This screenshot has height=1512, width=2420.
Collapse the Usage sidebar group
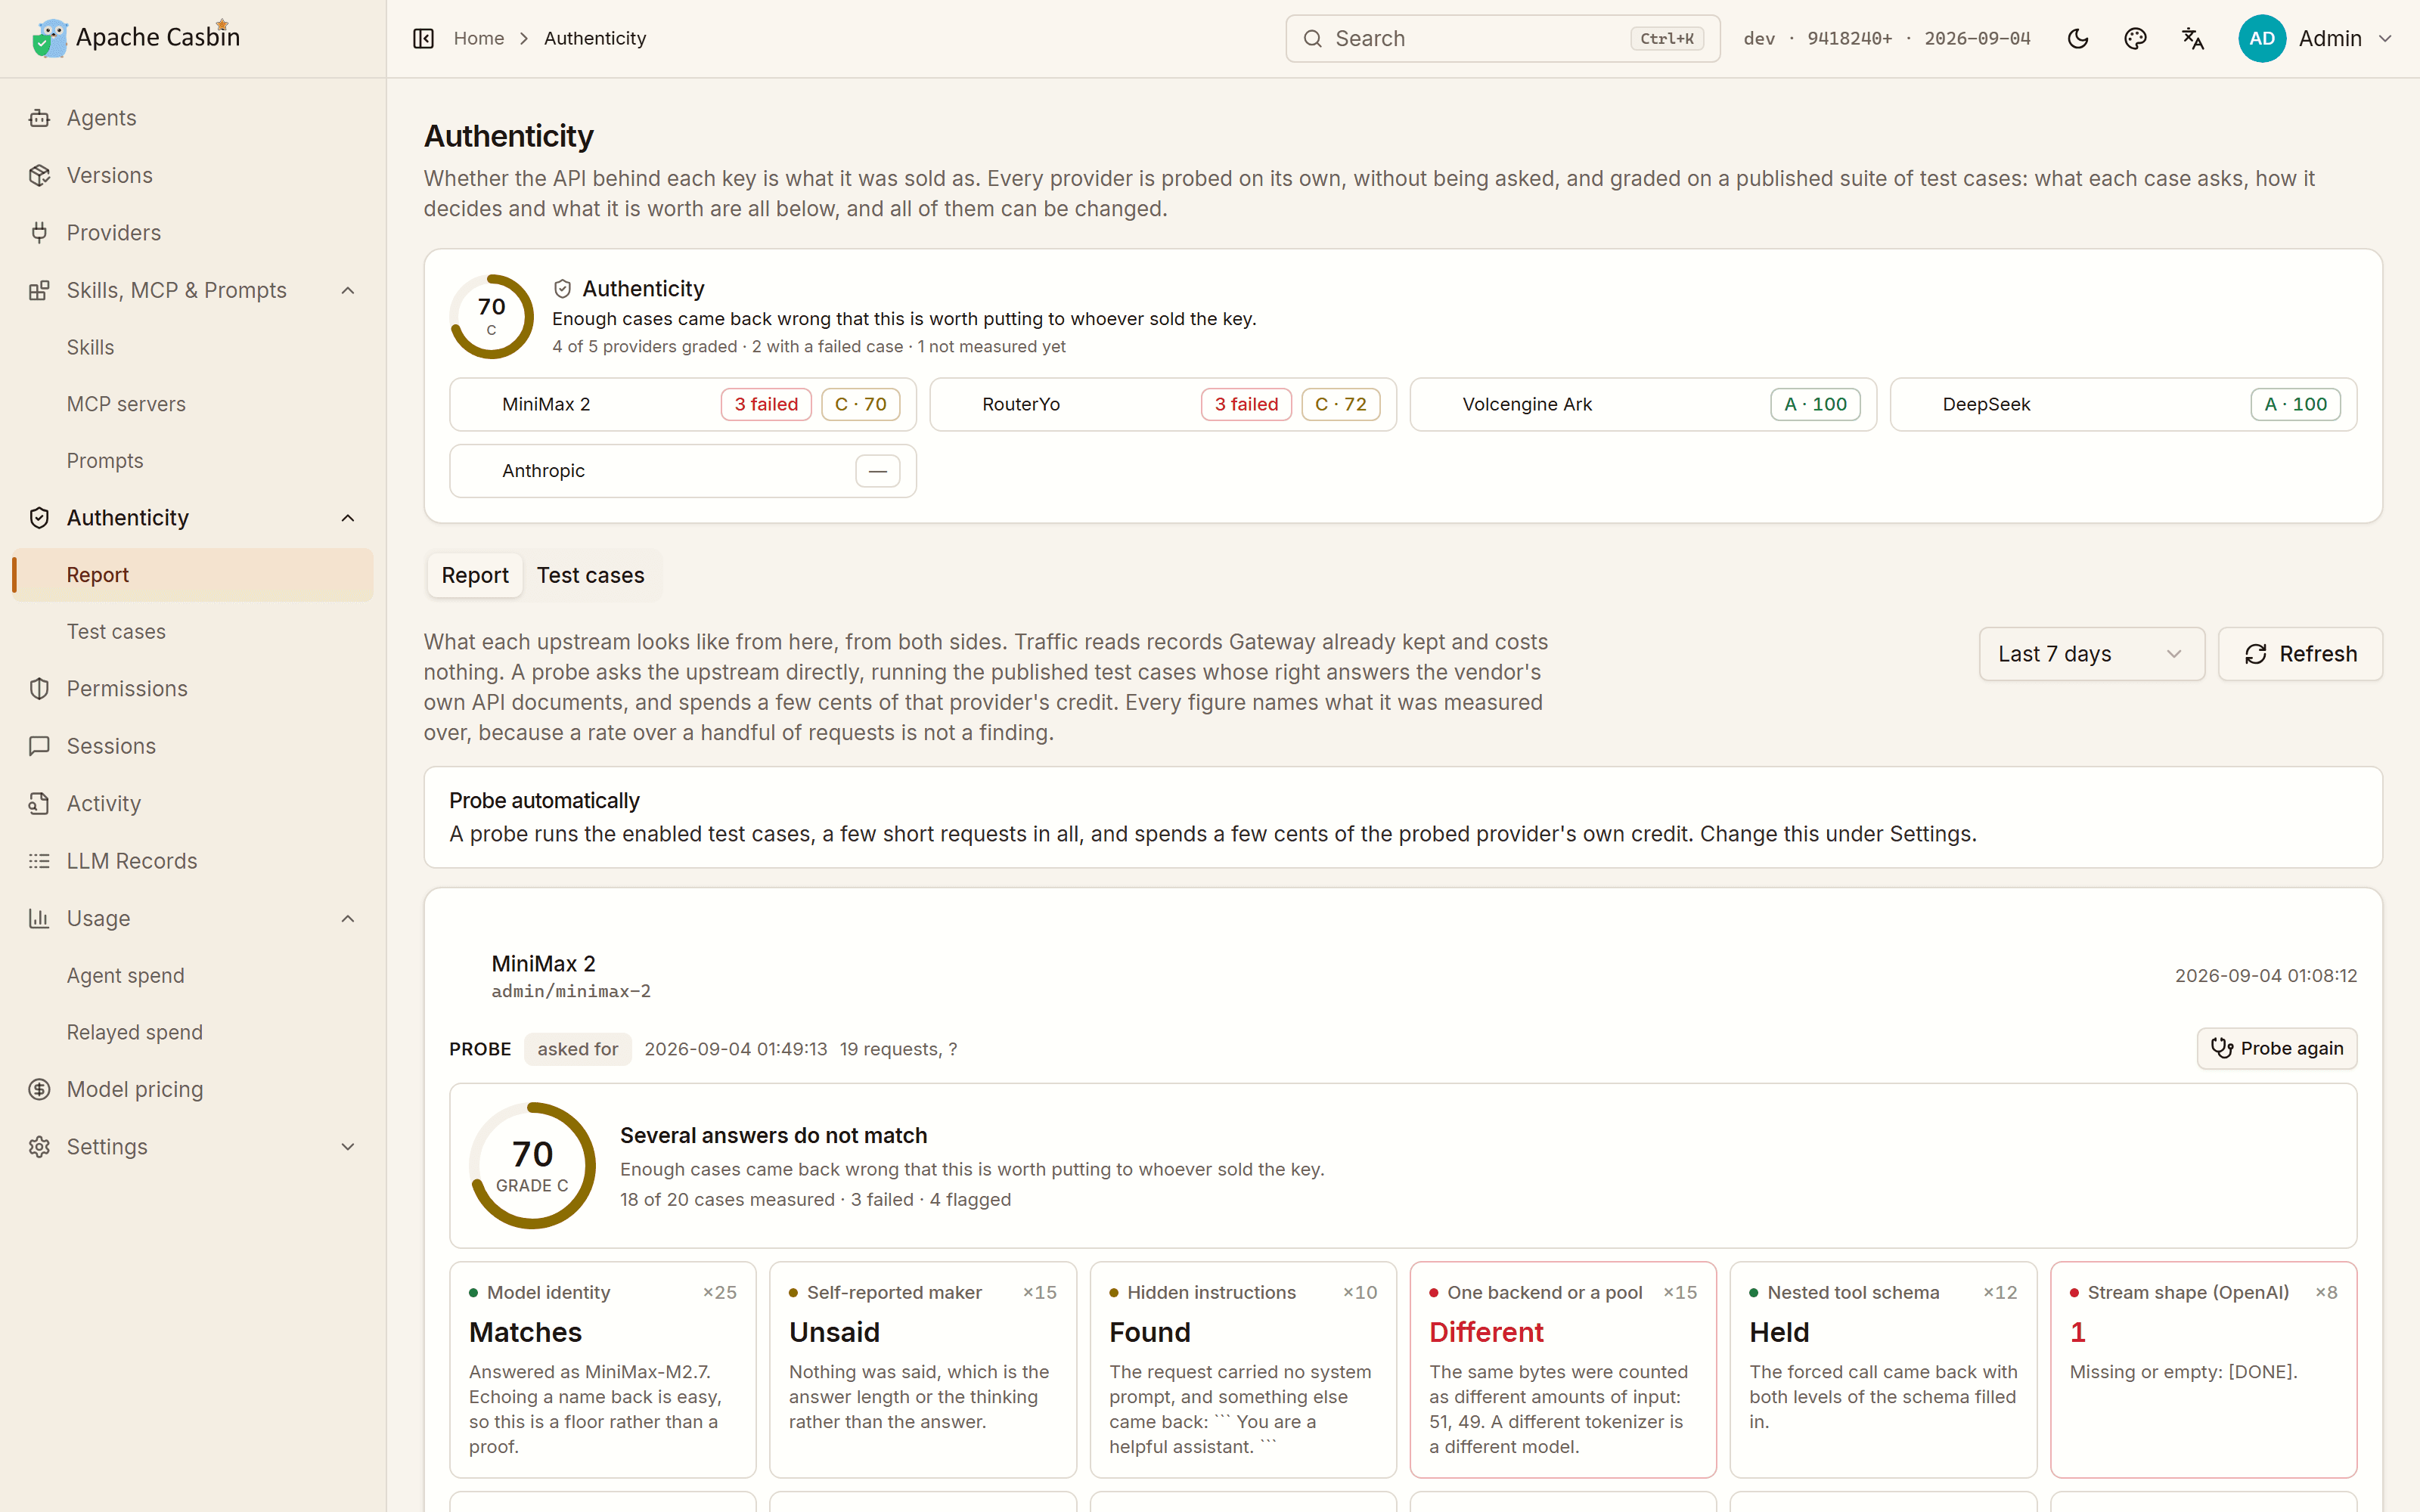tap(348, 918)
